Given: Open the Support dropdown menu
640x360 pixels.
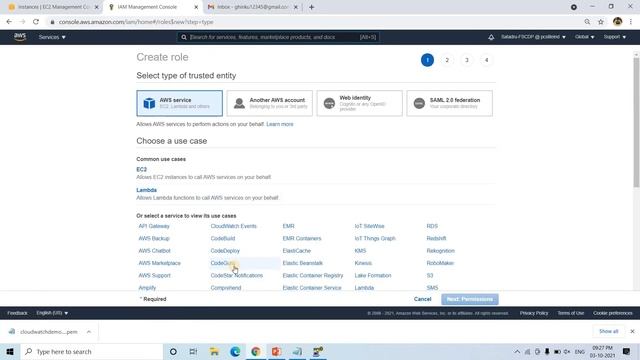Looking at the screenshot, I should point(615,37).
